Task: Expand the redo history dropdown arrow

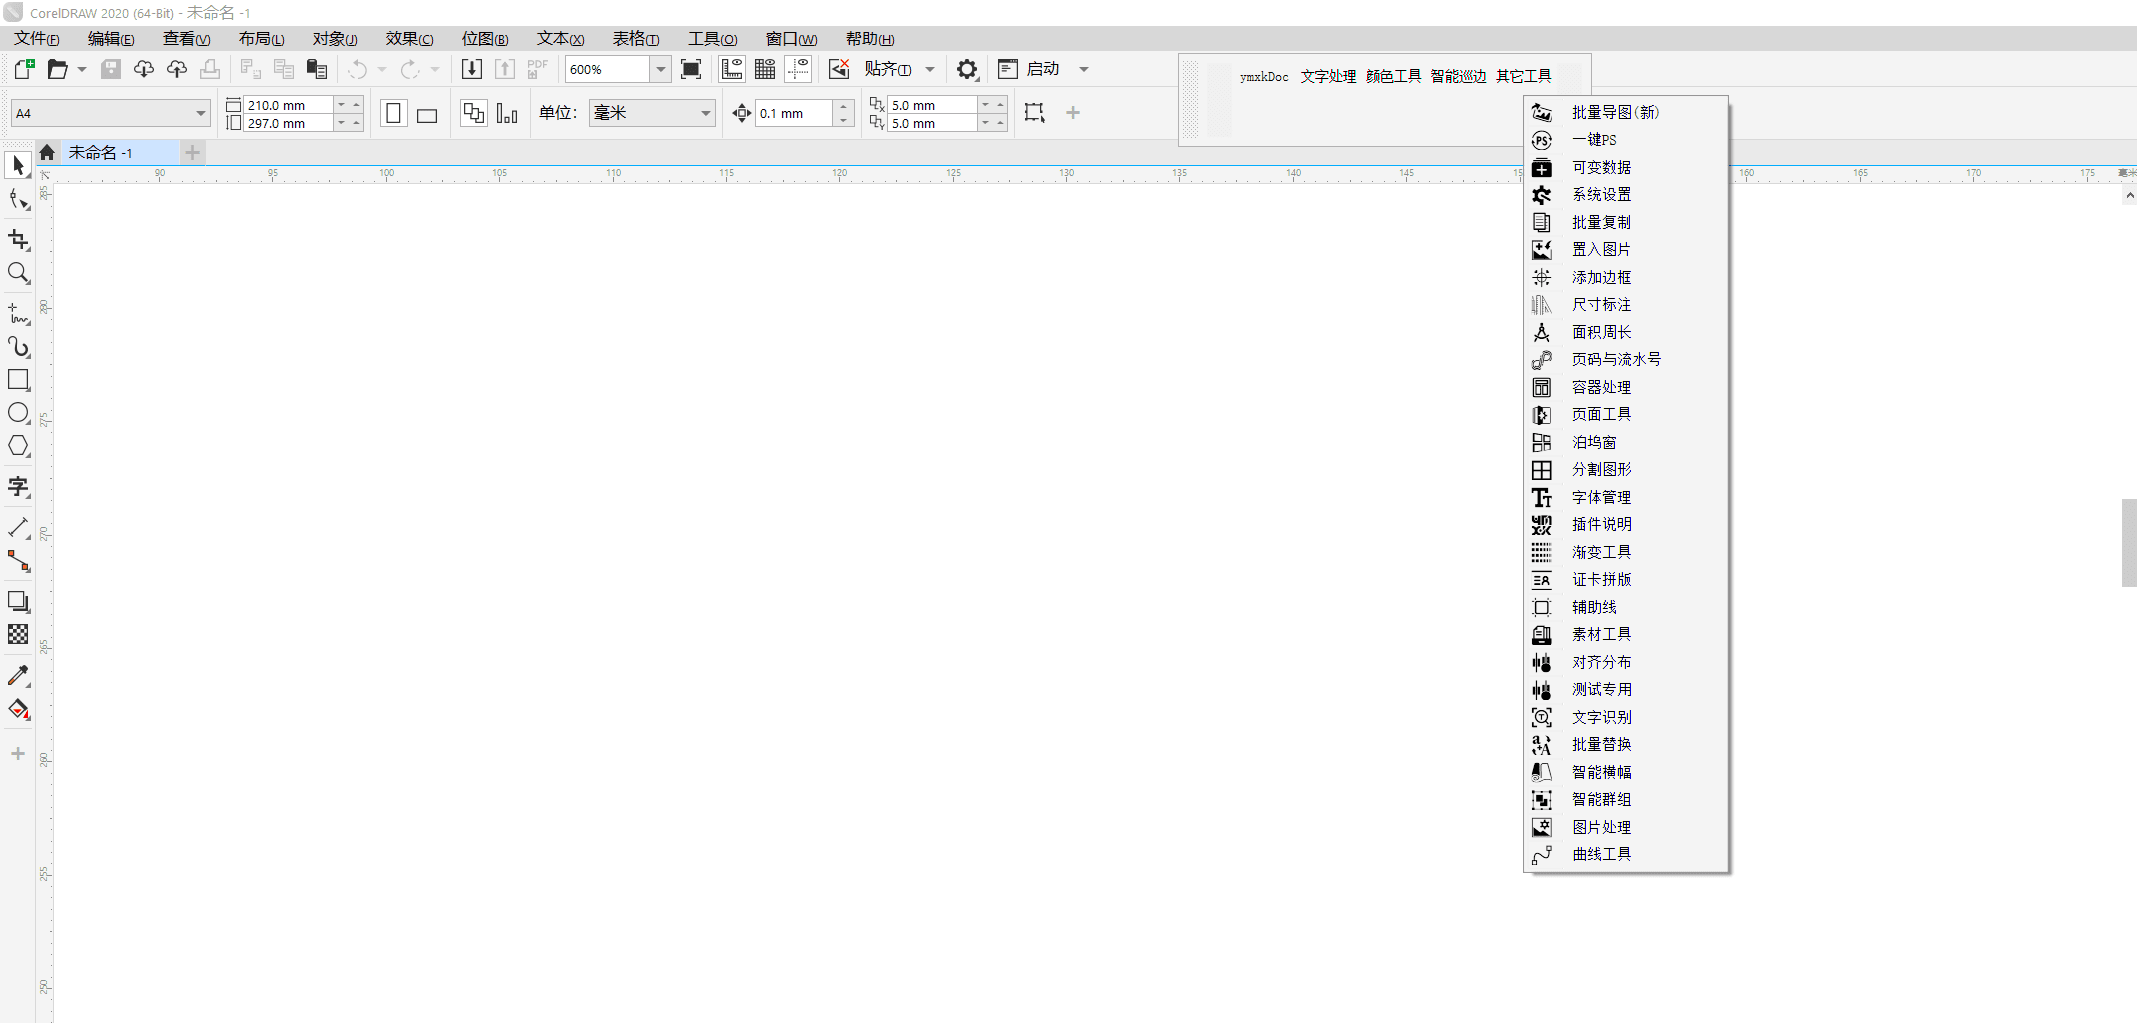Action: 435,69
